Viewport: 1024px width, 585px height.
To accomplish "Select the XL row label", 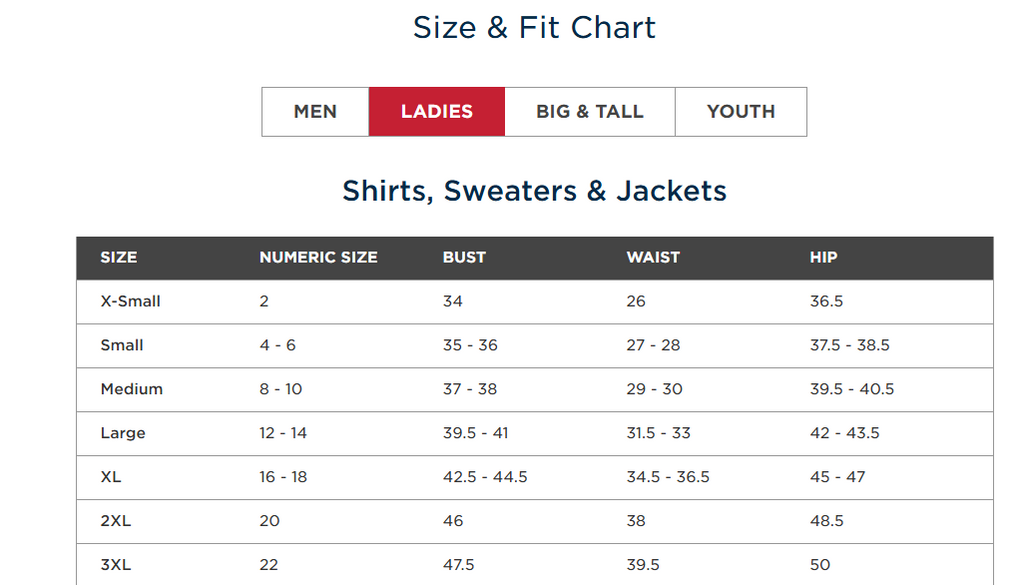I will (x=111, y=477).
